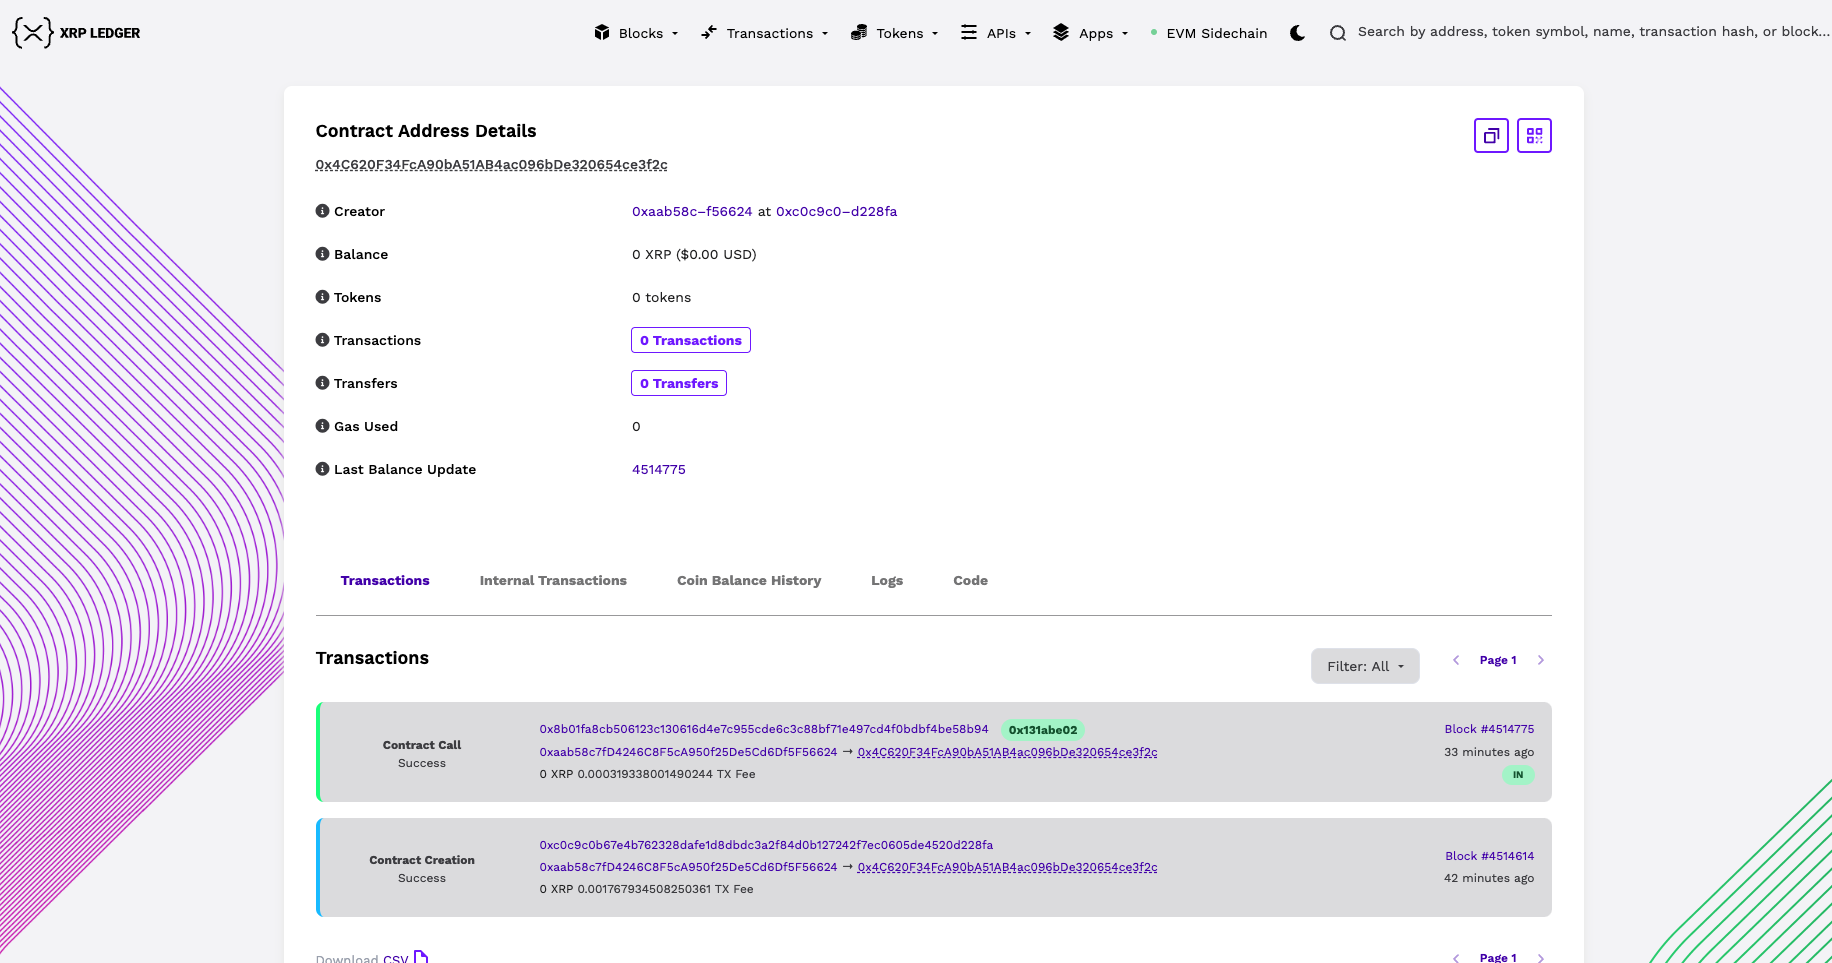Switch to the Logs tab

[x=887, y=580]
